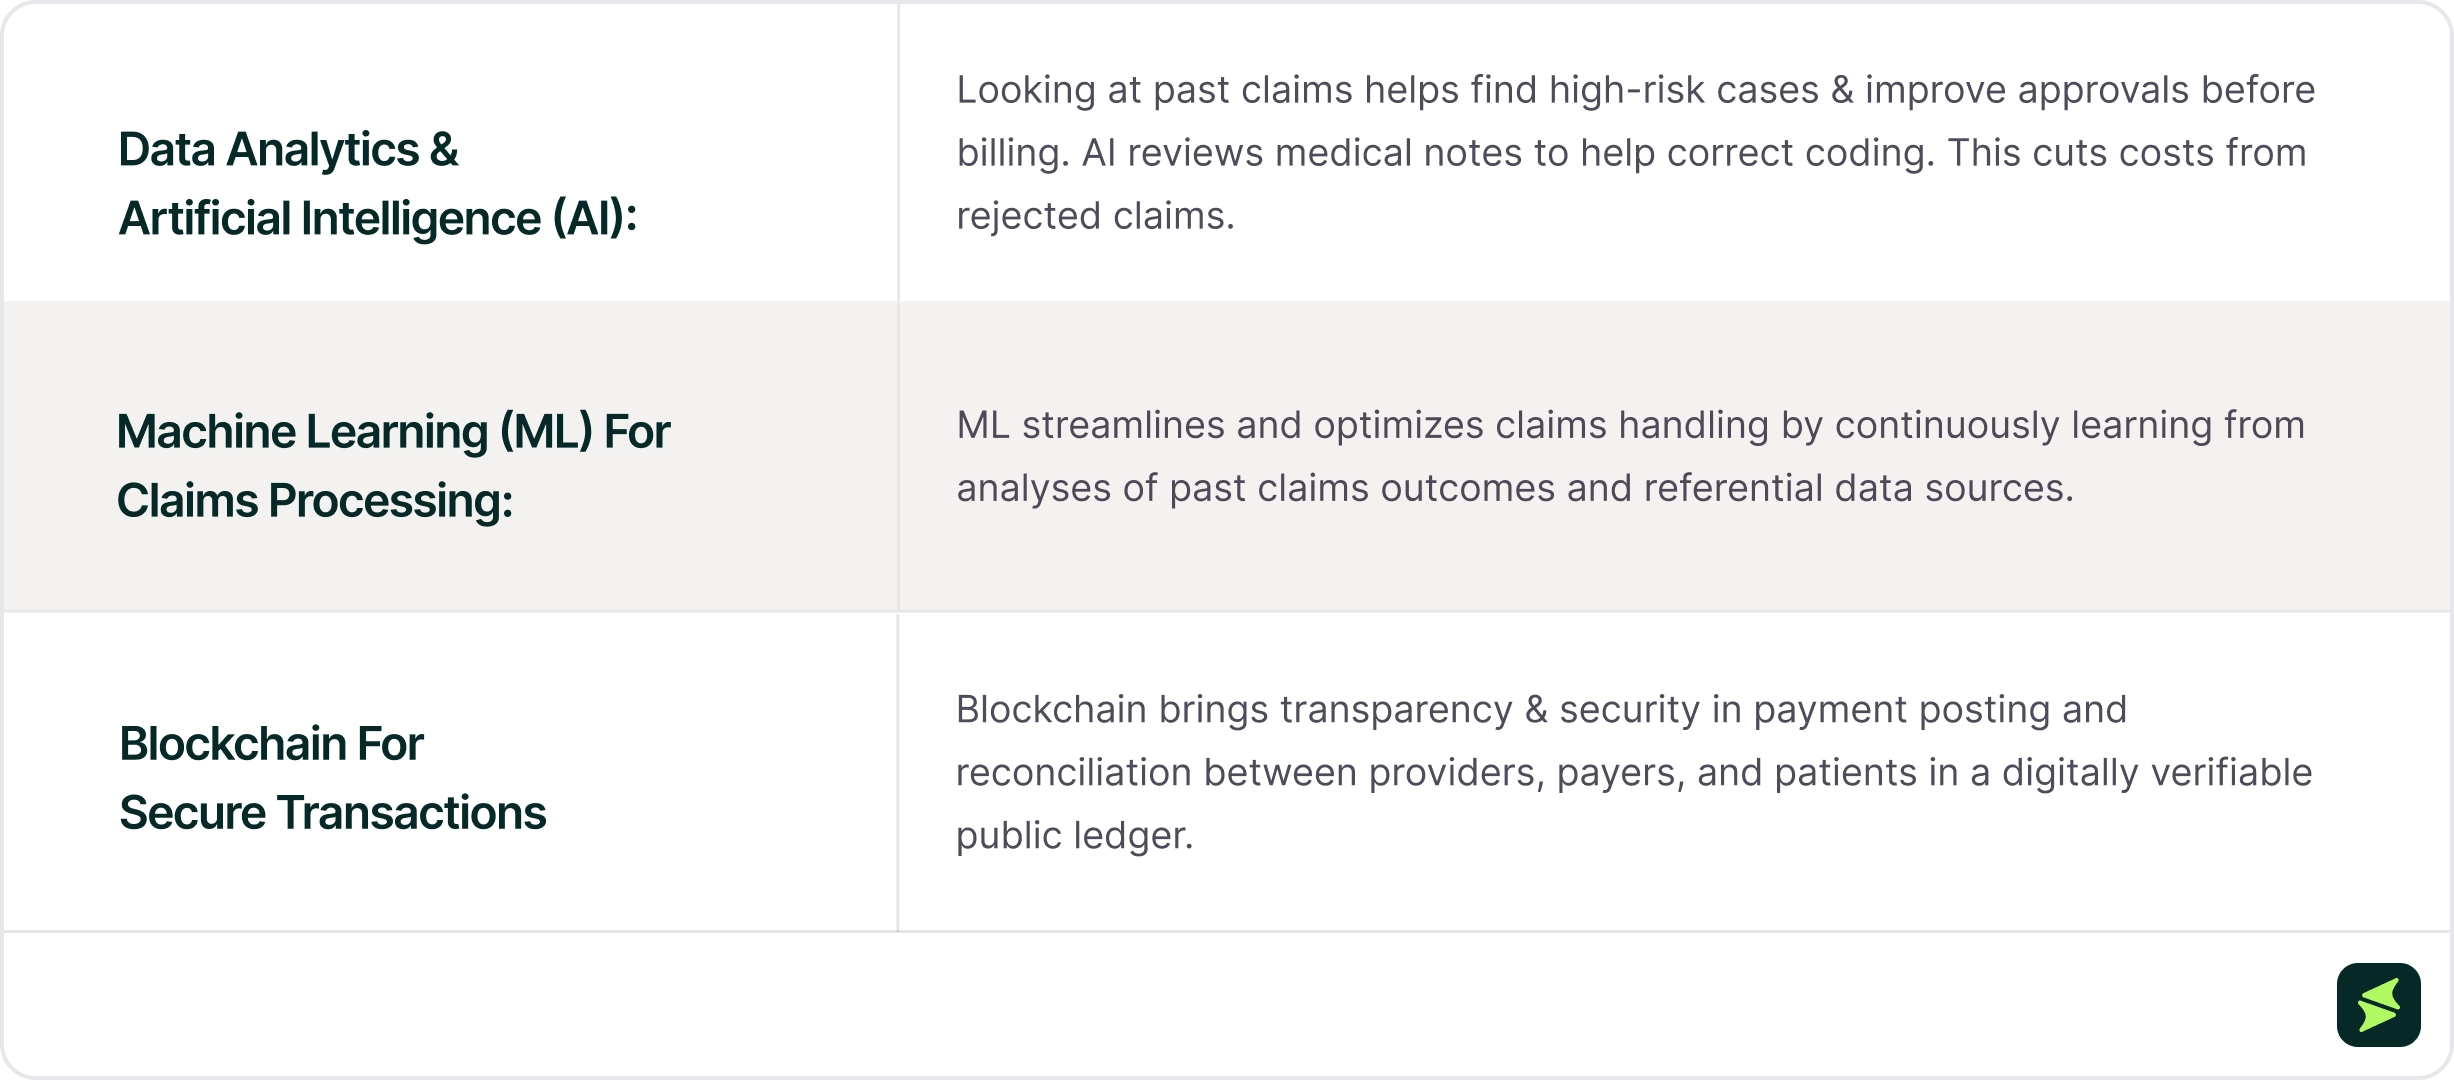The image size is (2454, 1080).
Task: Click the empty footer row beside logo
Action: pos(1170,1004)
